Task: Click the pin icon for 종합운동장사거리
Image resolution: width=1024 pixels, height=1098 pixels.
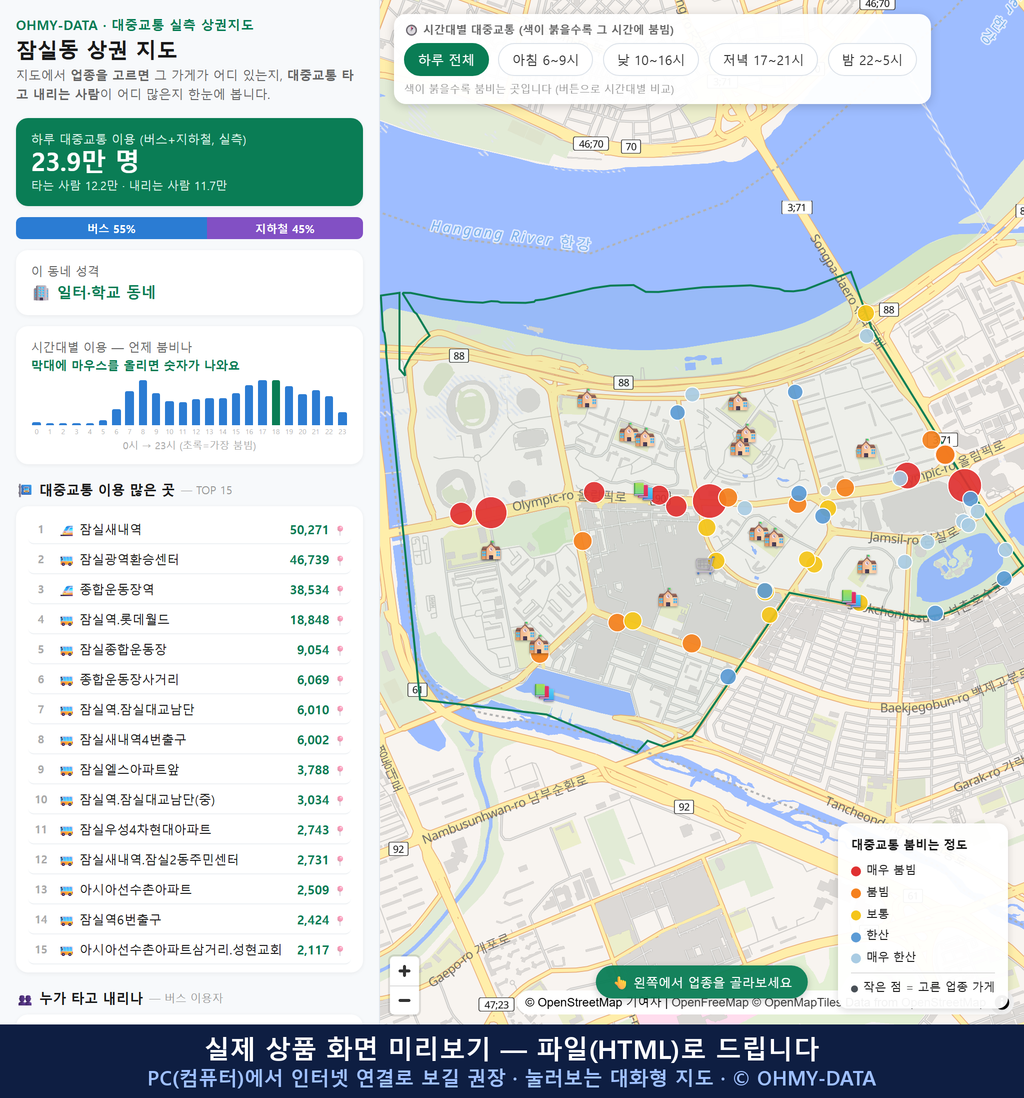Action: click(340, 680)
